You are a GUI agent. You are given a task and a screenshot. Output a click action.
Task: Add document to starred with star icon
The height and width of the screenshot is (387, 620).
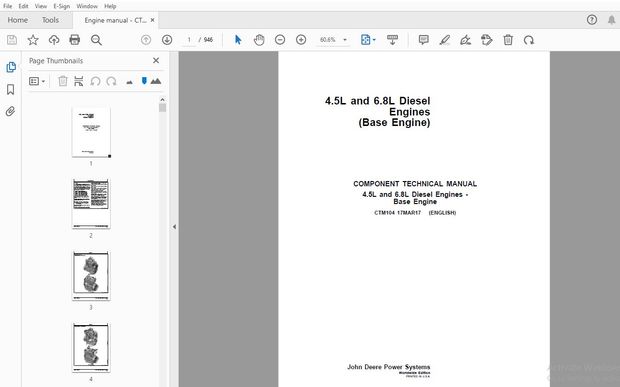(33, 40)
